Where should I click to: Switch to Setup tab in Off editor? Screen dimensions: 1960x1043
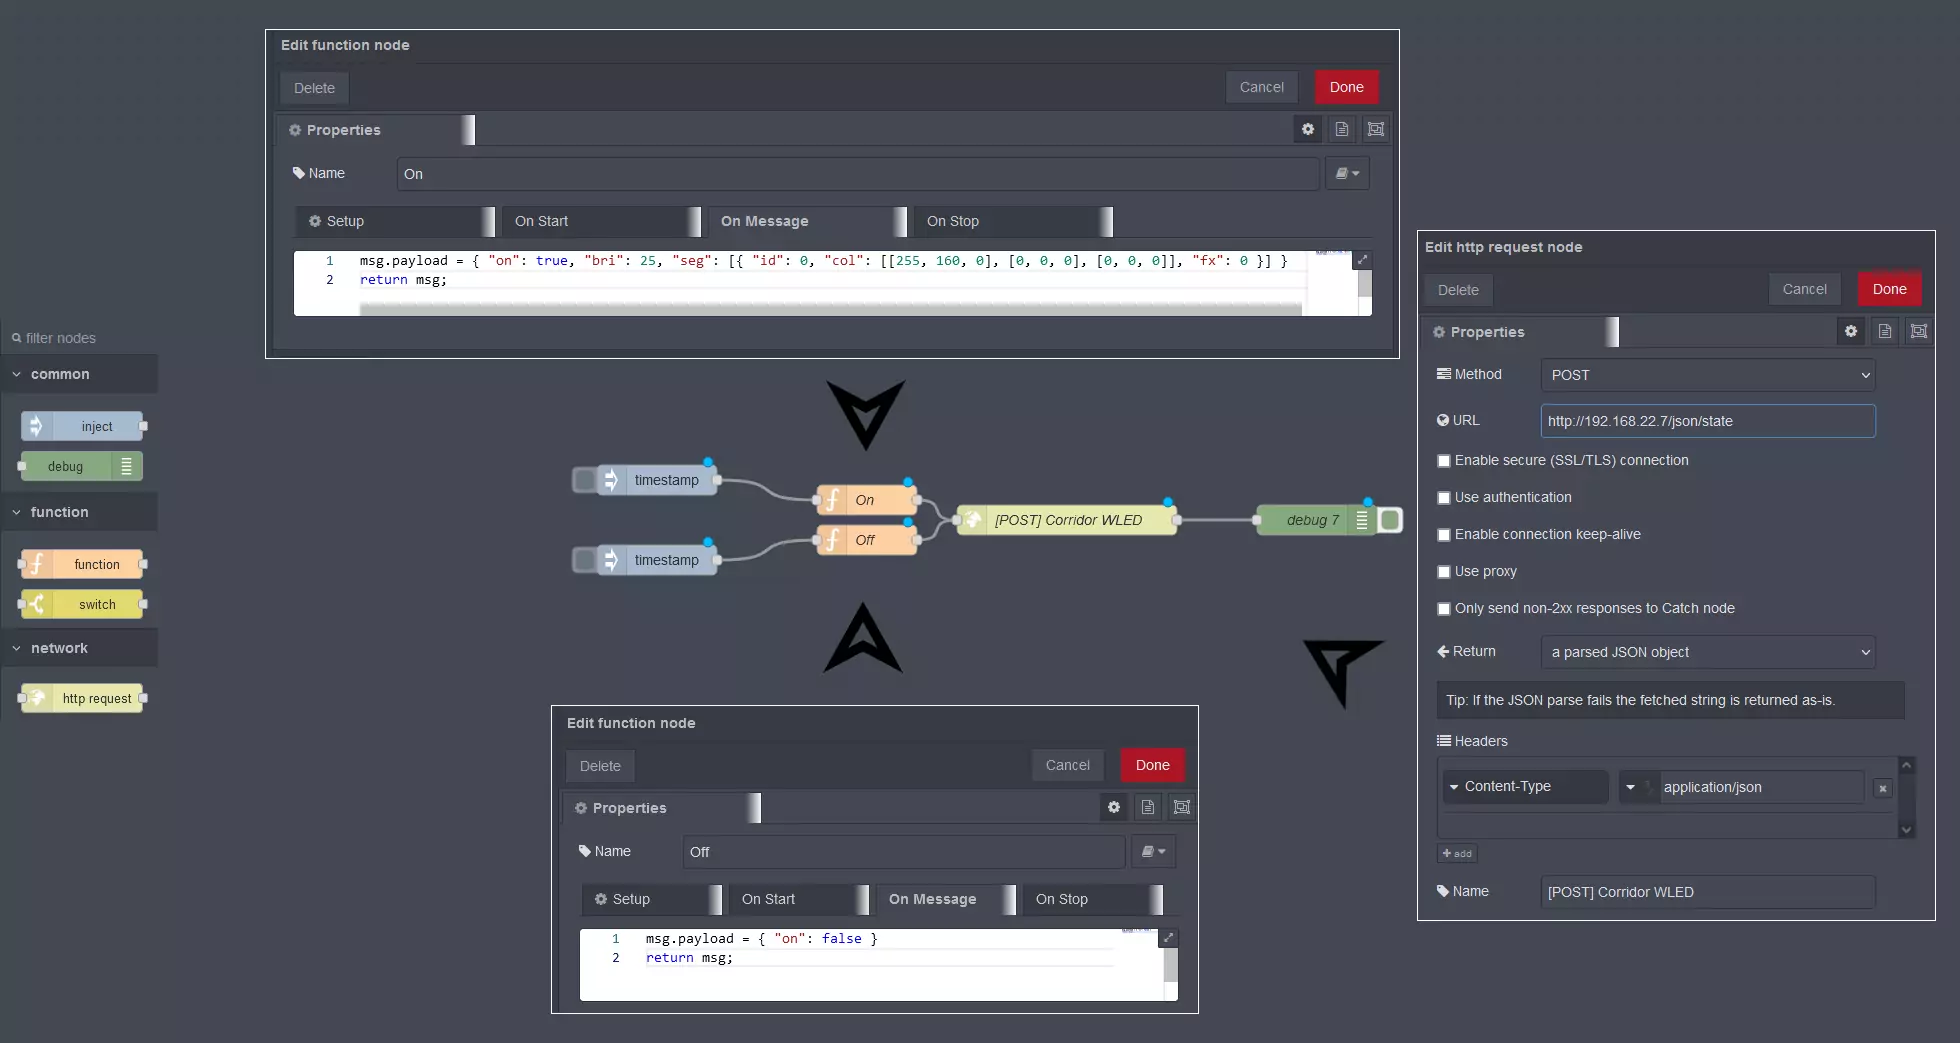(x=652, y=899)
